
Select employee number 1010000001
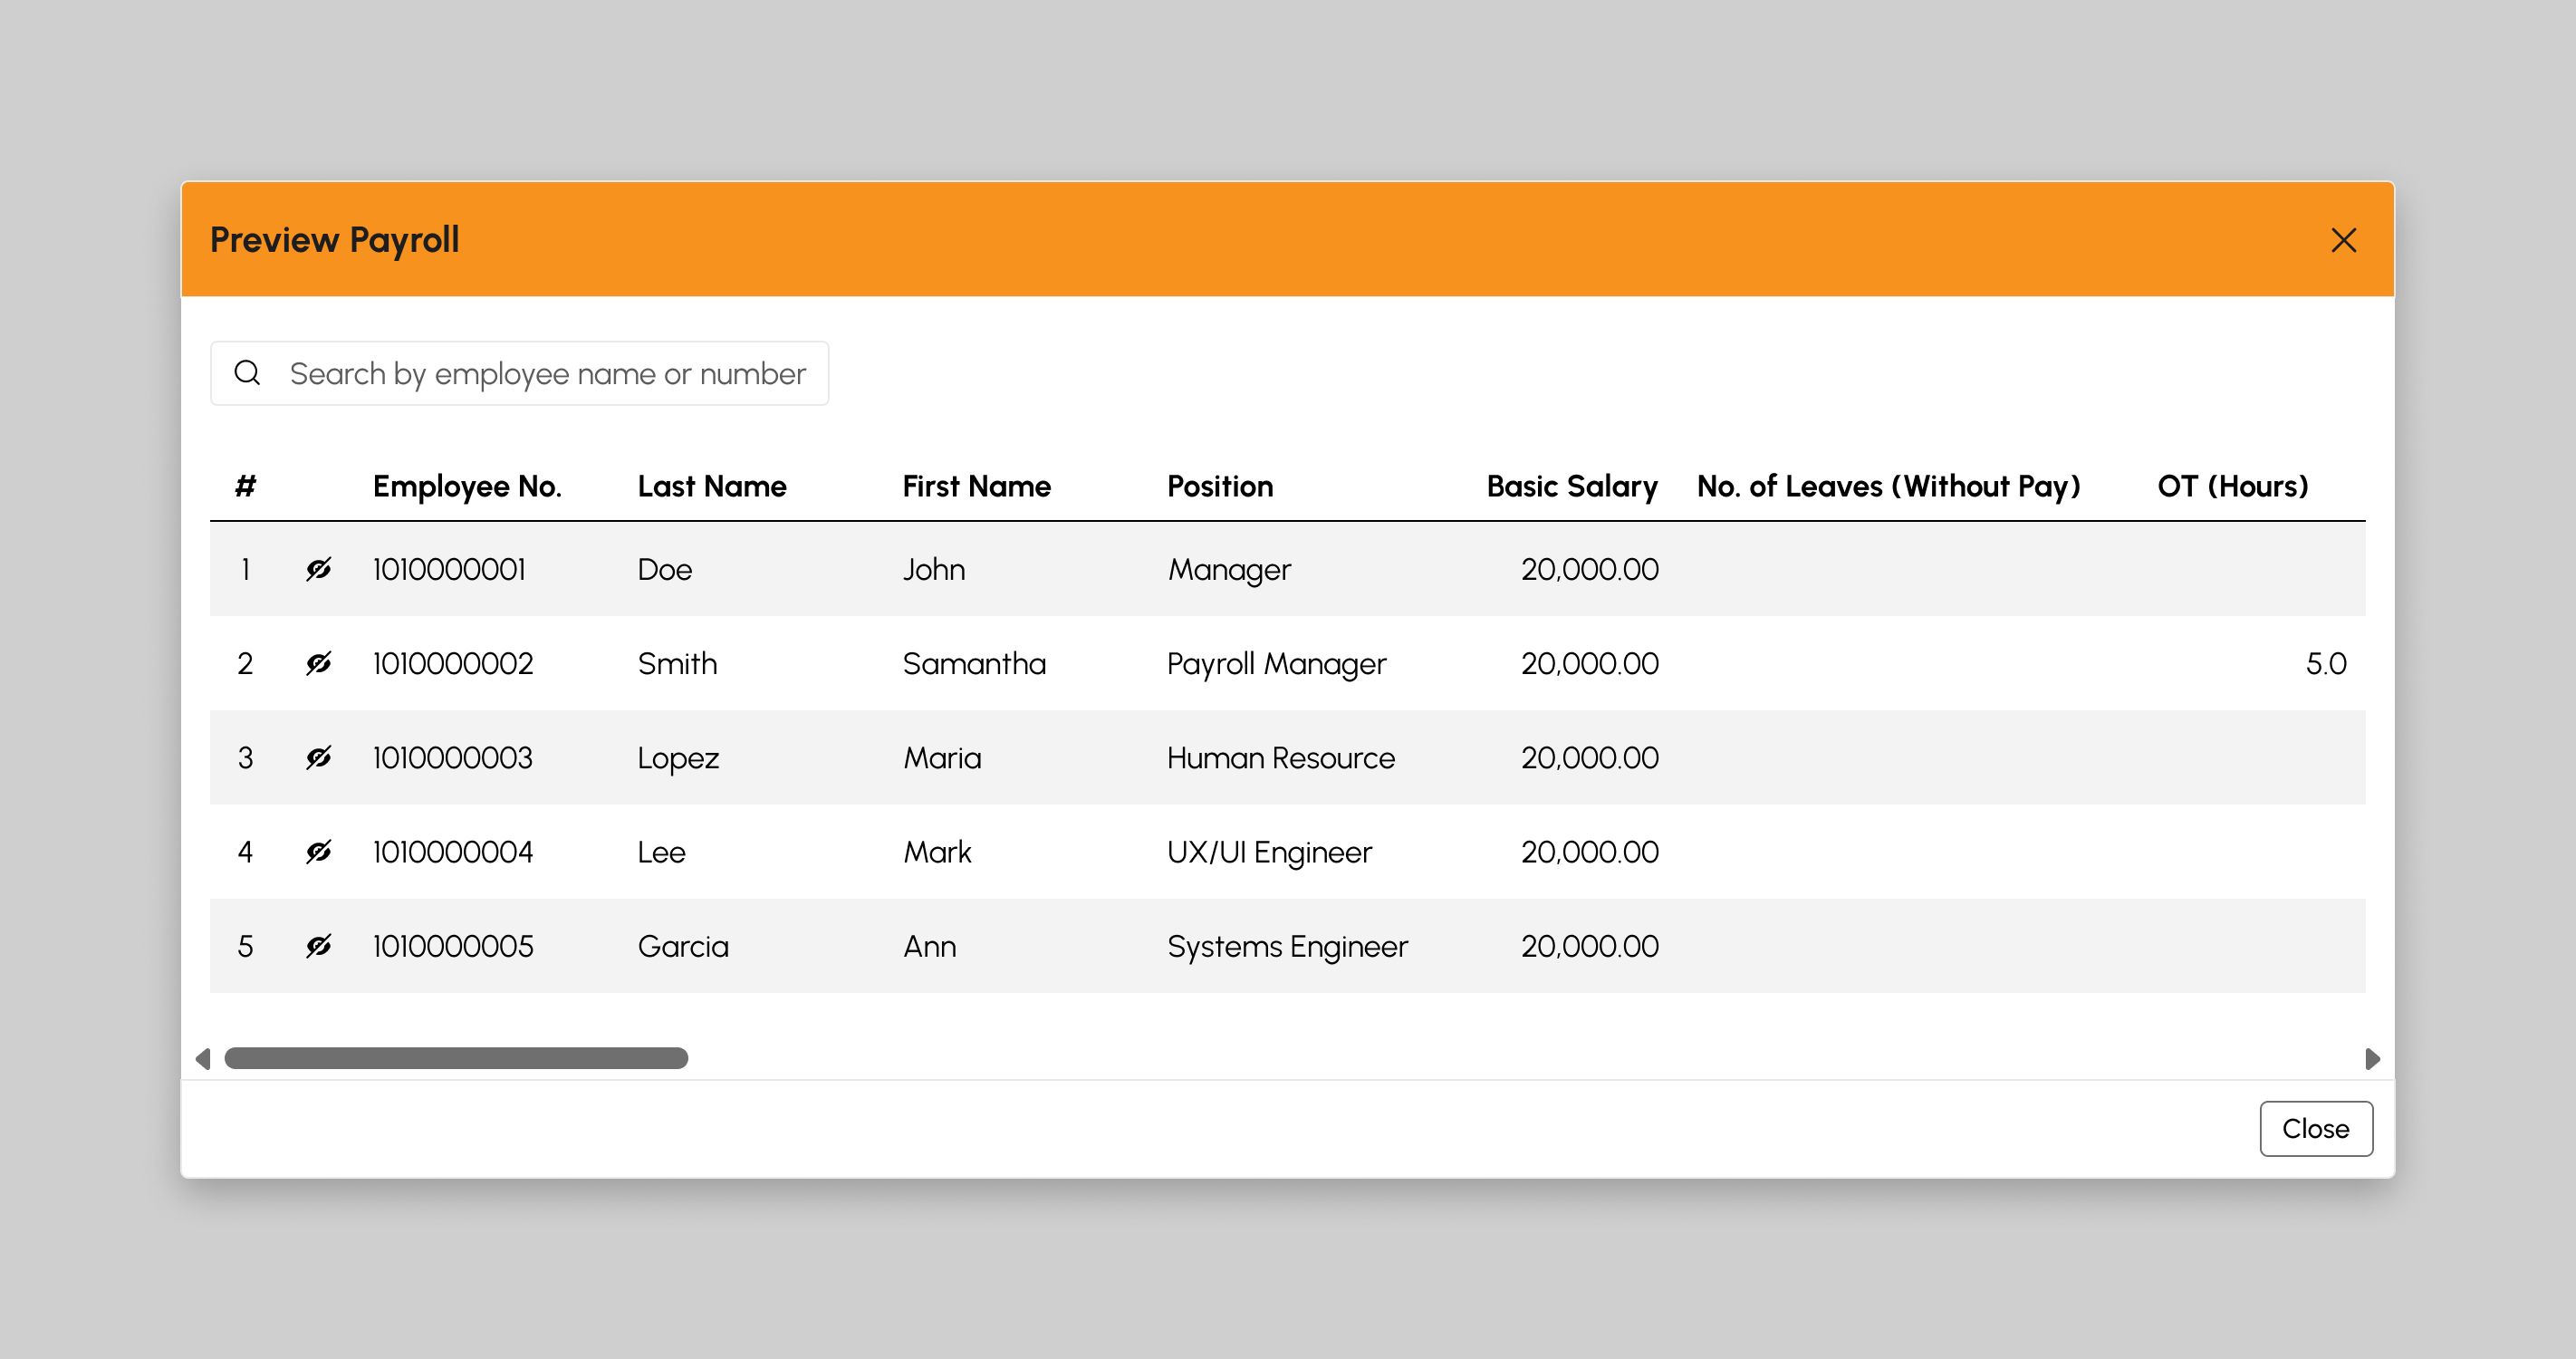pyautogui.click(x=449, y=569)
